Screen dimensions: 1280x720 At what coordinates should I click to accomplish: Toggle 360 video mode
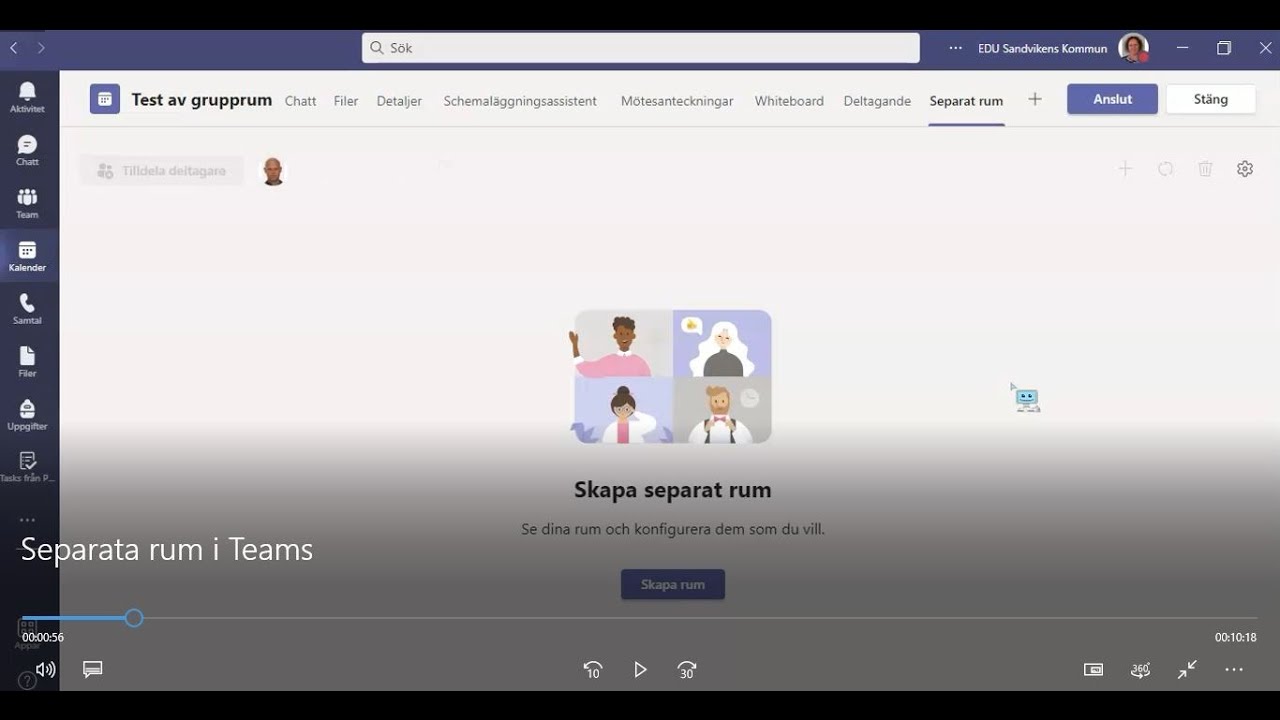tap(1140, 670)
